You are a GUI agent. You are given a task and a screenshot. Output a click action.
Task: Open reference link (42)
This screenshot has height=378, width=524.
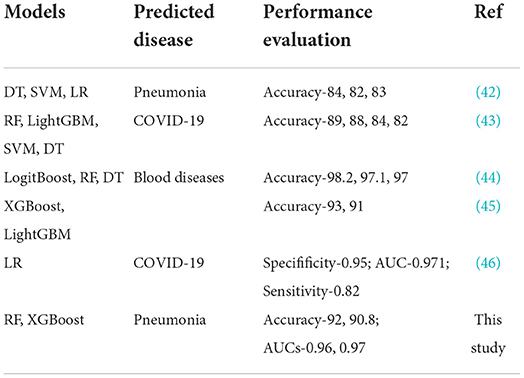[488, 92]
